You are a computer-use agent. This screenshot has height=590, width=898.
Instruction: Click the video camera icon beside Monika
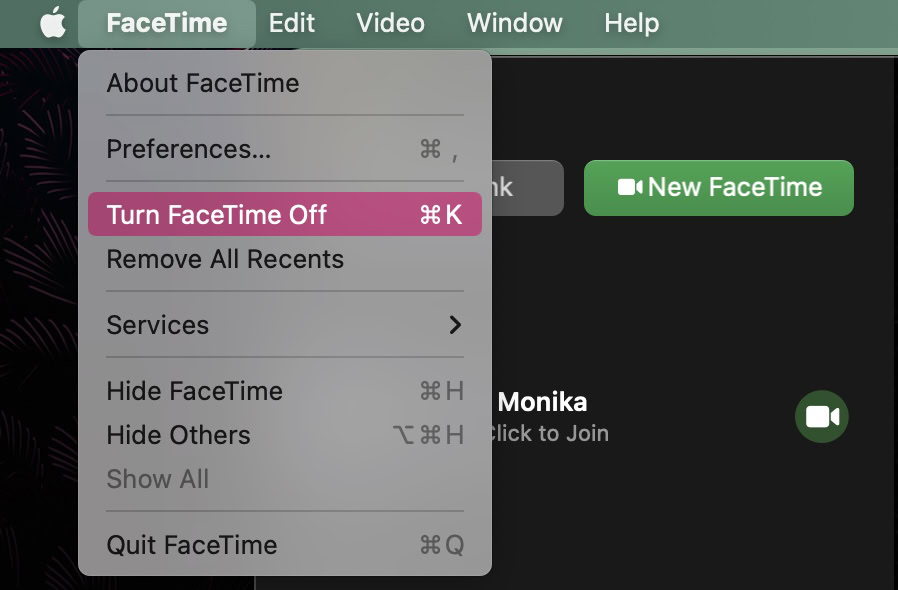(821, 416)
